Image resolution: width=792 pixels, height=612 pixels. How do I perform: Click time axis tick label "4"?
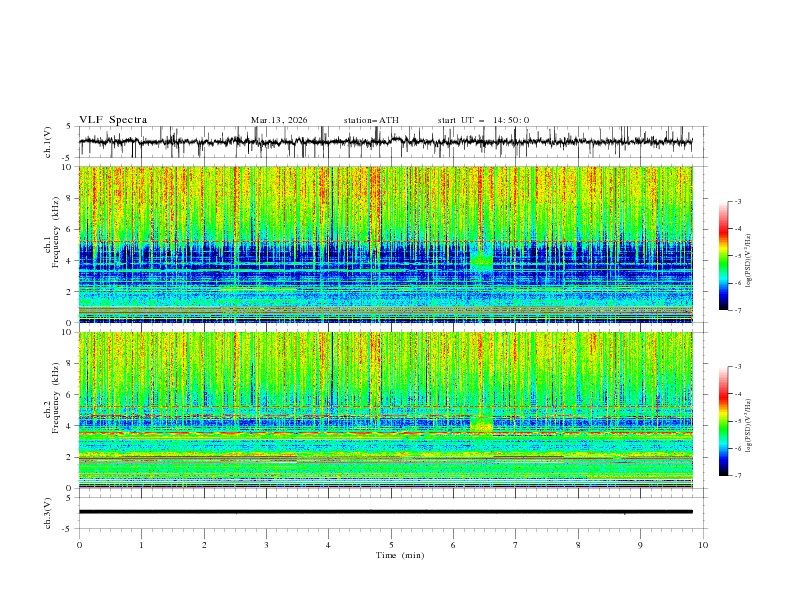(x=328, y=545)
